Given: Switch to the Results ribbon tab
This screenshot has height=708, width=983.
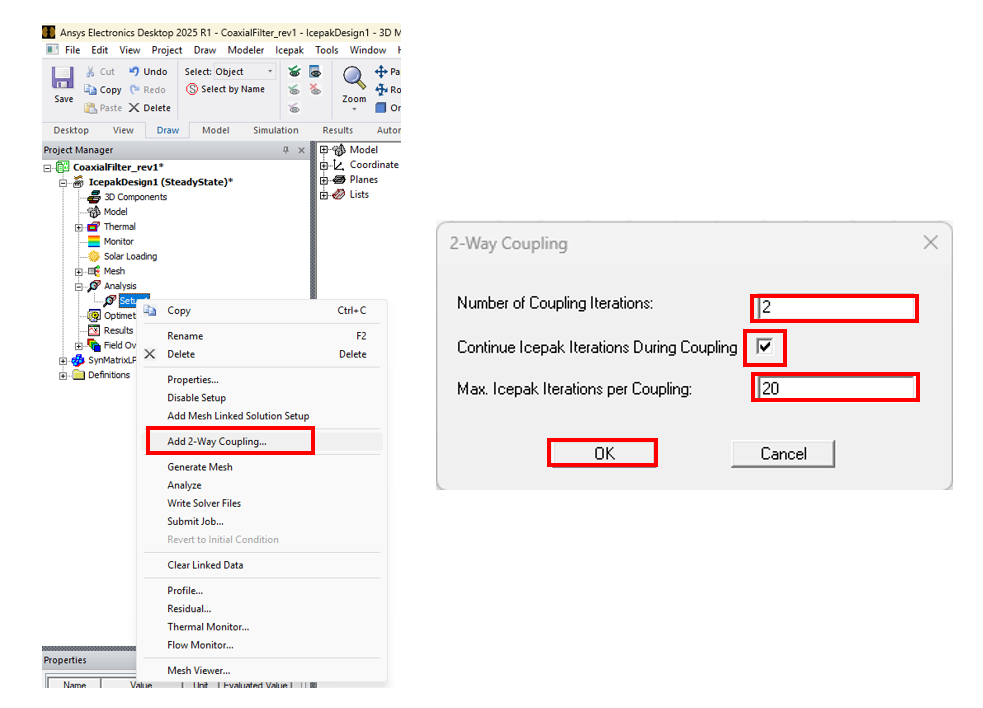Looking at the screenshot, I should pyautogui.click(x=337, y=130).
